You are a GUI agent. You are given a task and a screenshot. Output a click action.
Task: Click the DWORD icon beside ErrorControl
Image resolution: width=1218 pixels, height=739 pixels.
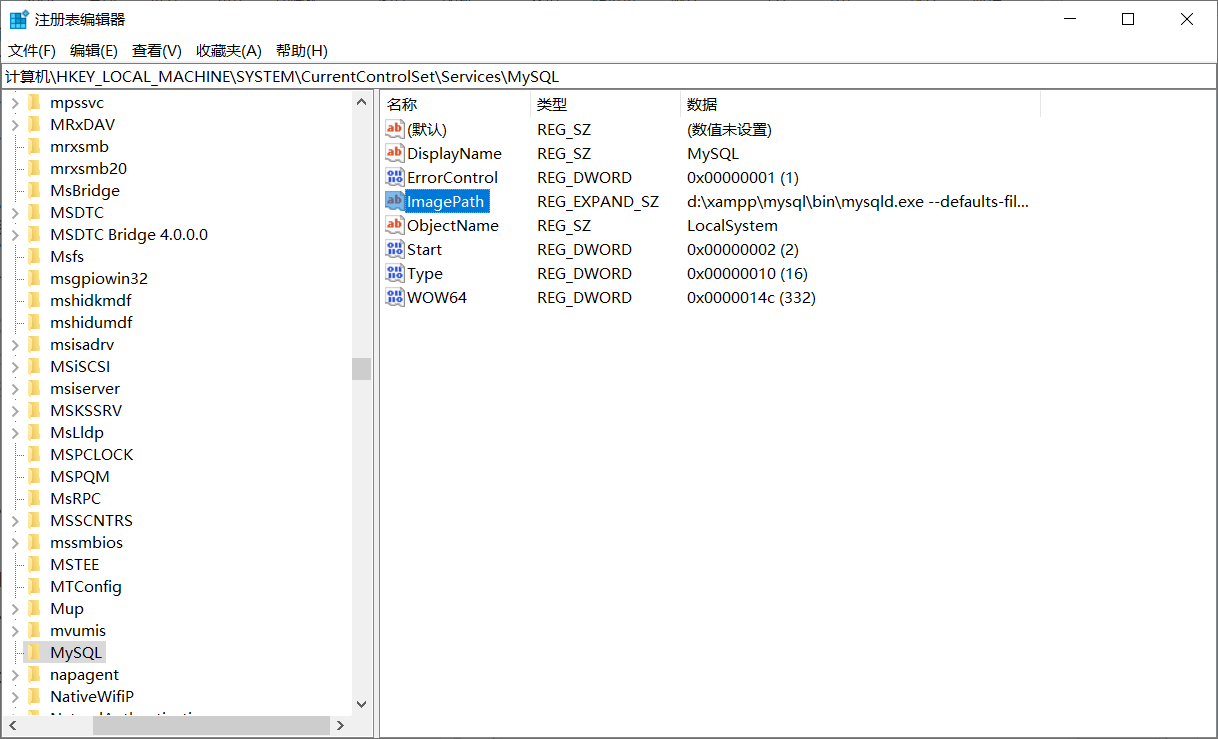pos(394,177)
